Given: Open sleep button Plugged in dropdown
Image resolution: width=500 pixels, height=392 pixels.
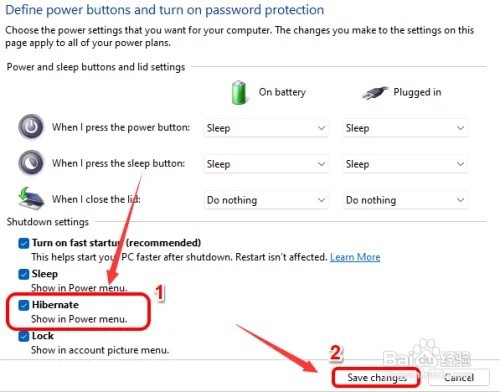Looking at the screenshot, I should [405, 164].
